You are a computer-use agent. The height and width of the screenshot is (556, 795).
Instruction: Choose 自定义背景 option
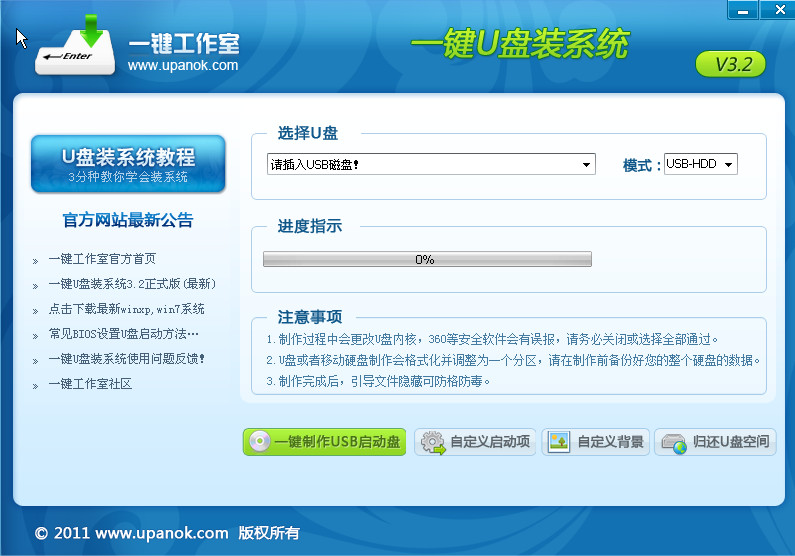click(596, 442)
